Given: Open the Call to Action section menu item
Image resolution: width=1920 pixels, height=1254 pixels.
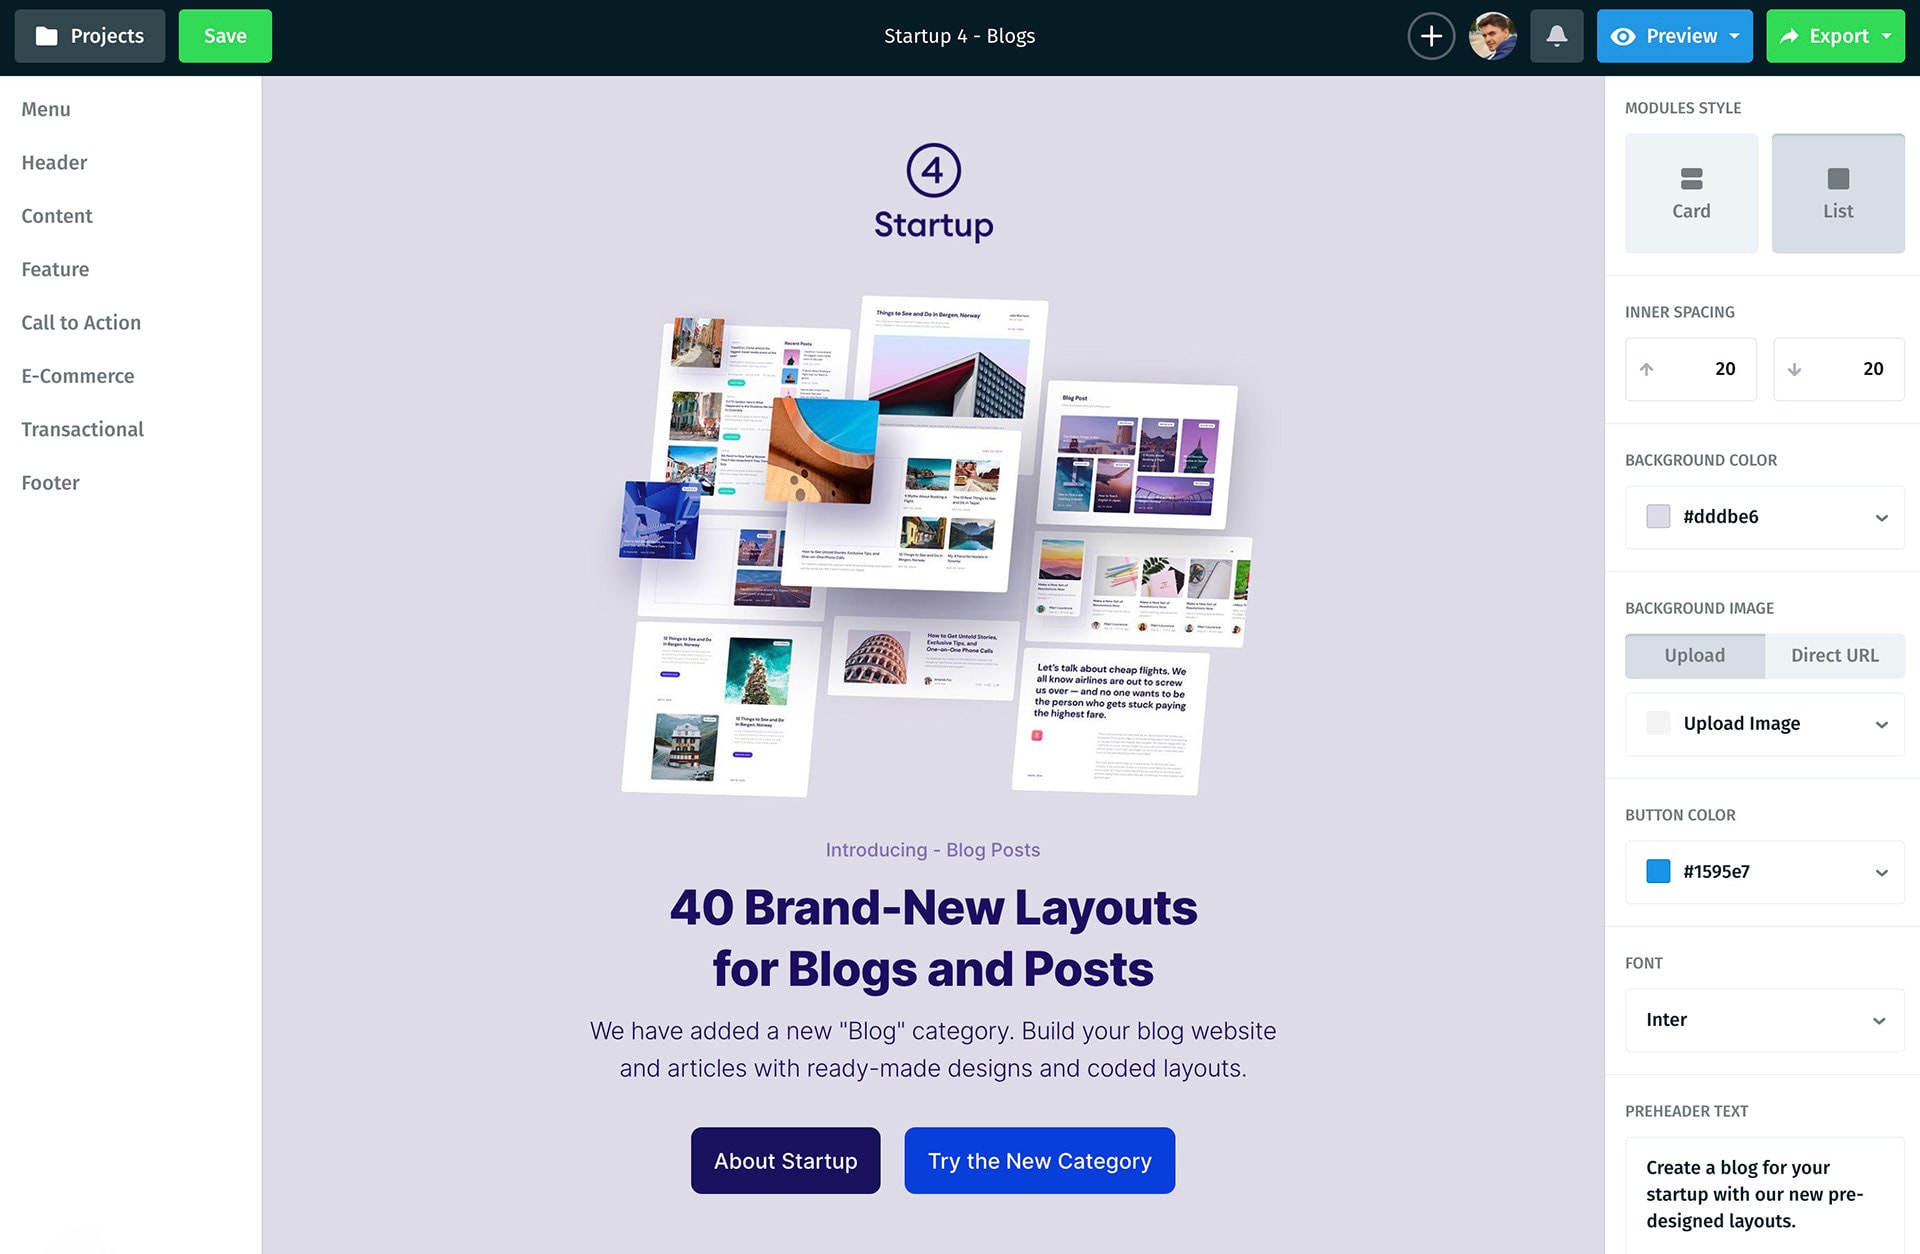Looking at the screenshot, I should point(81,322).
